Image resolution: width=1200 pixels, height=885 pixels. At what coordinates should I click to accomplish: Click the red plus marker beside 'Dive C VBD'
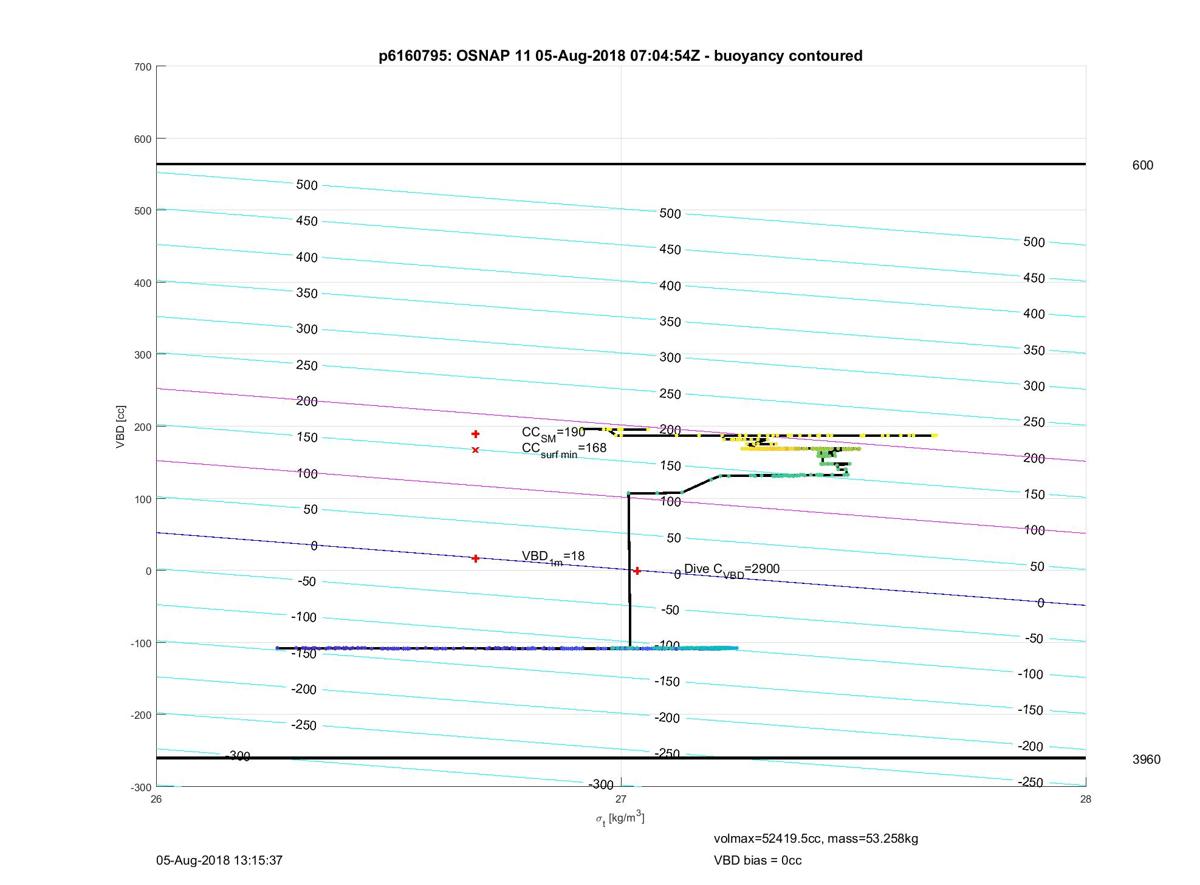tap(637, 571)
